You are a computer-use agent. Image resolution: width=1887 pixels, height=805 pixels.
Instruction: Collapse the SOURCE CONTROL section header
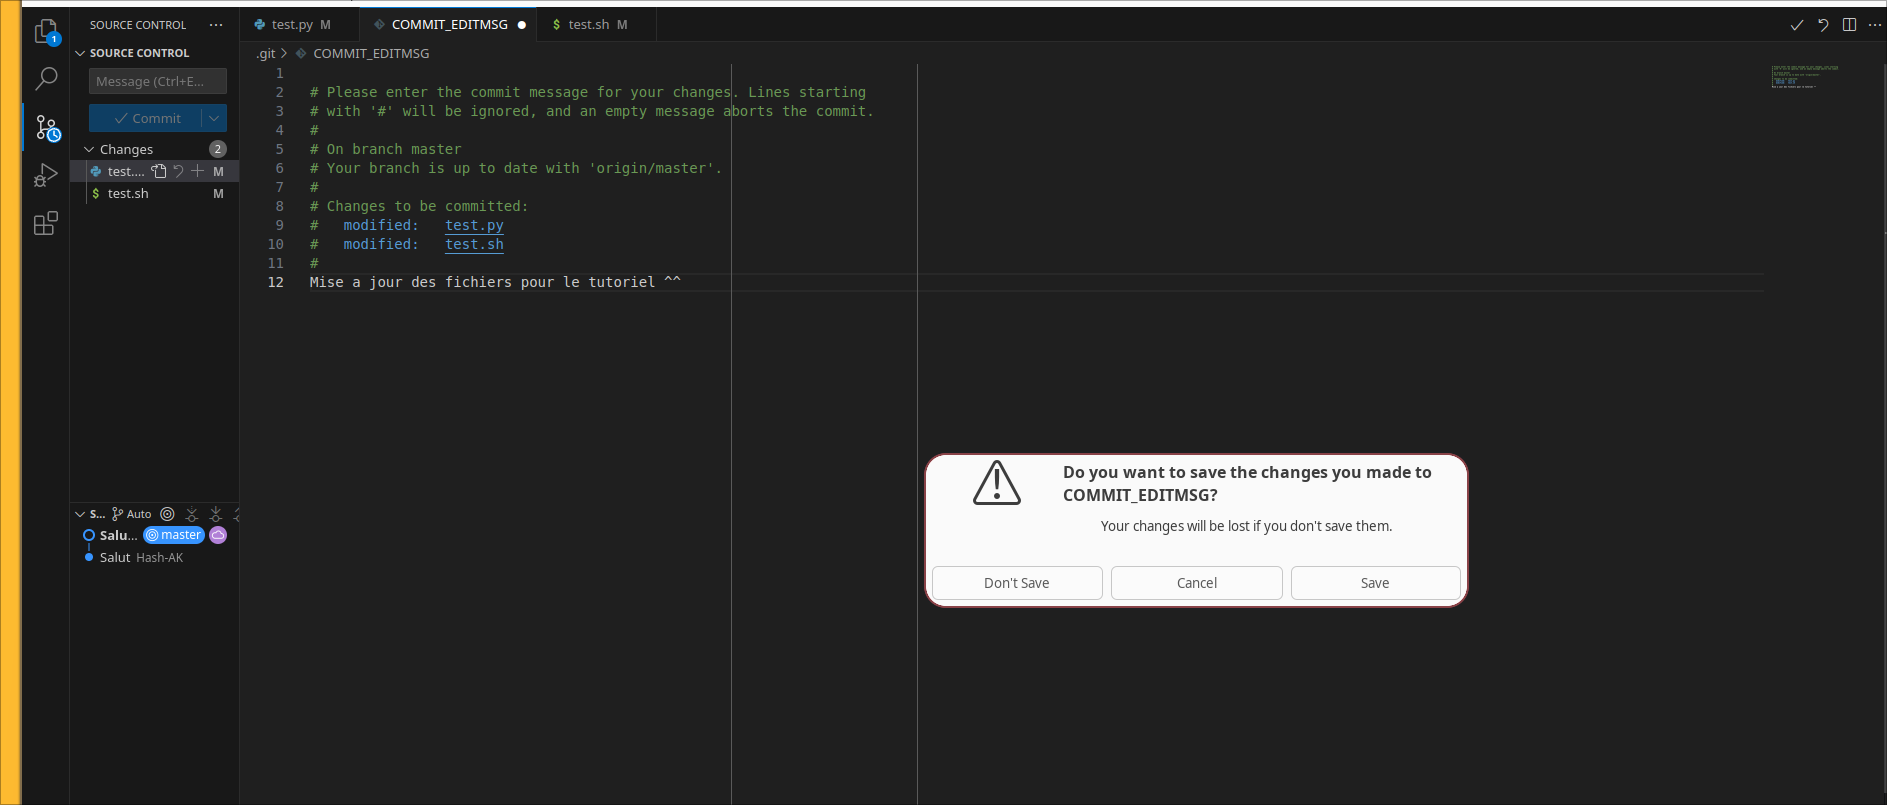(80, 53)
